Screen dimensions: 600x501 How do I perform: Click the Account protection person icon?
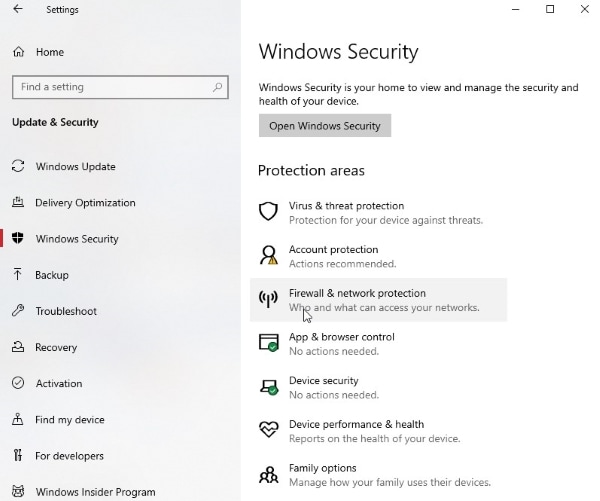[268, 256]
